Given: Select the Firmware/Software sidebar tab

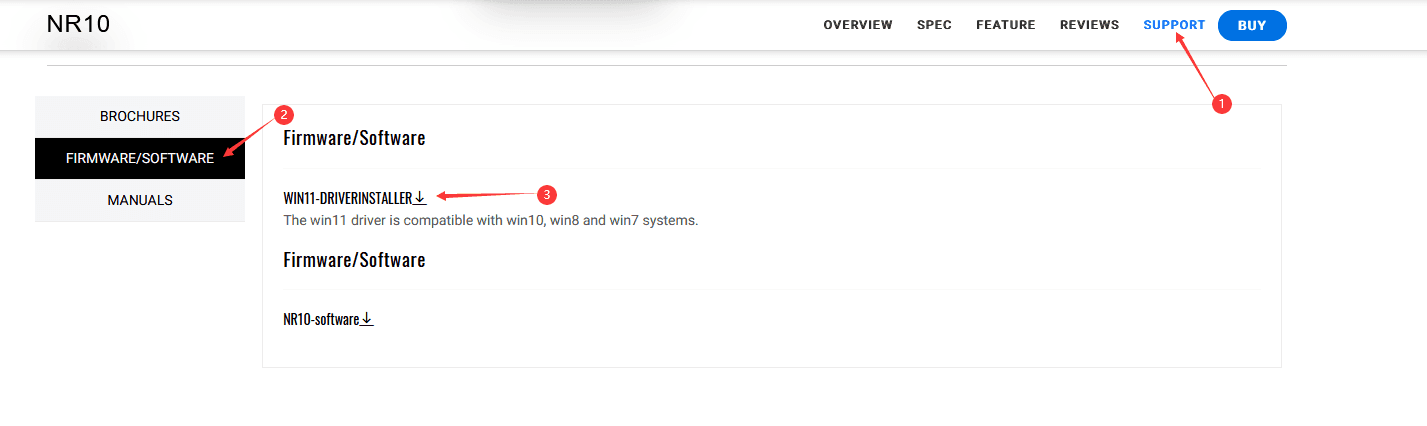Looking at the screenshot, I should coord(140,158).
